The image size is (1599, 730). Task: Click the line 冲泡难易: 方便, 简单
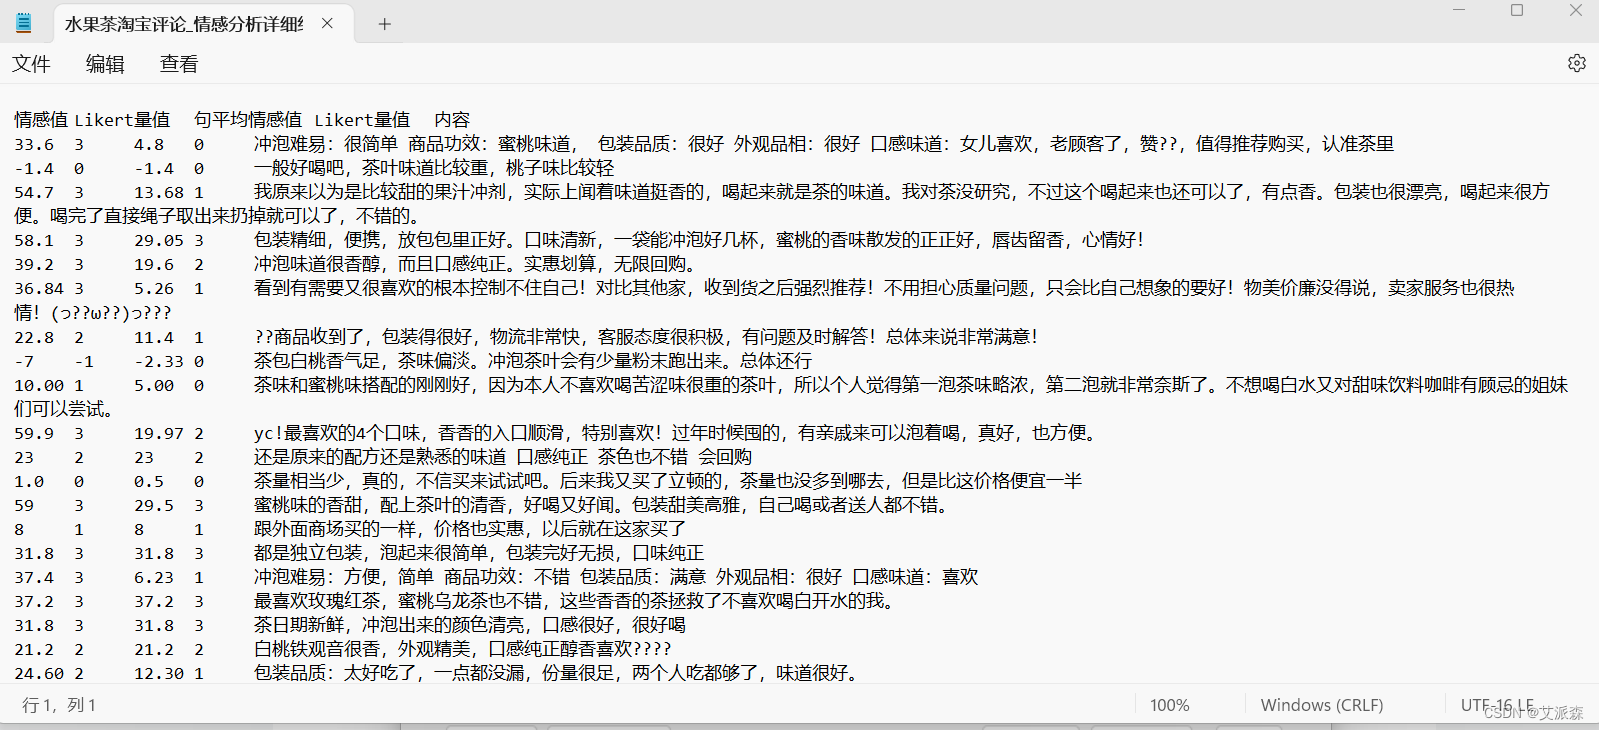pyautogui.click(x=496, y=577)
